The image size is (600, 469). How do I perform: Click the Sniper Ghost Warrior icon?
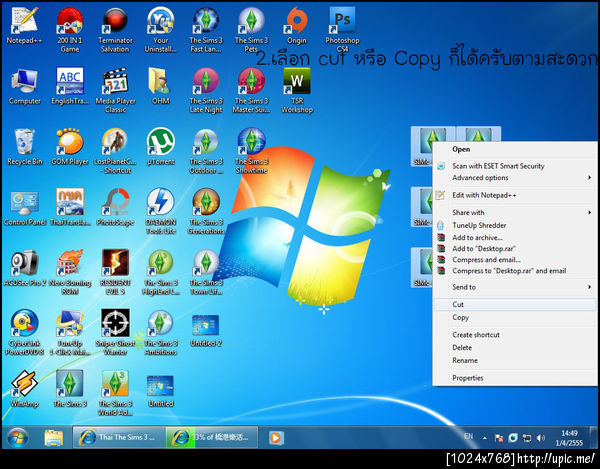tap(115, 333)
